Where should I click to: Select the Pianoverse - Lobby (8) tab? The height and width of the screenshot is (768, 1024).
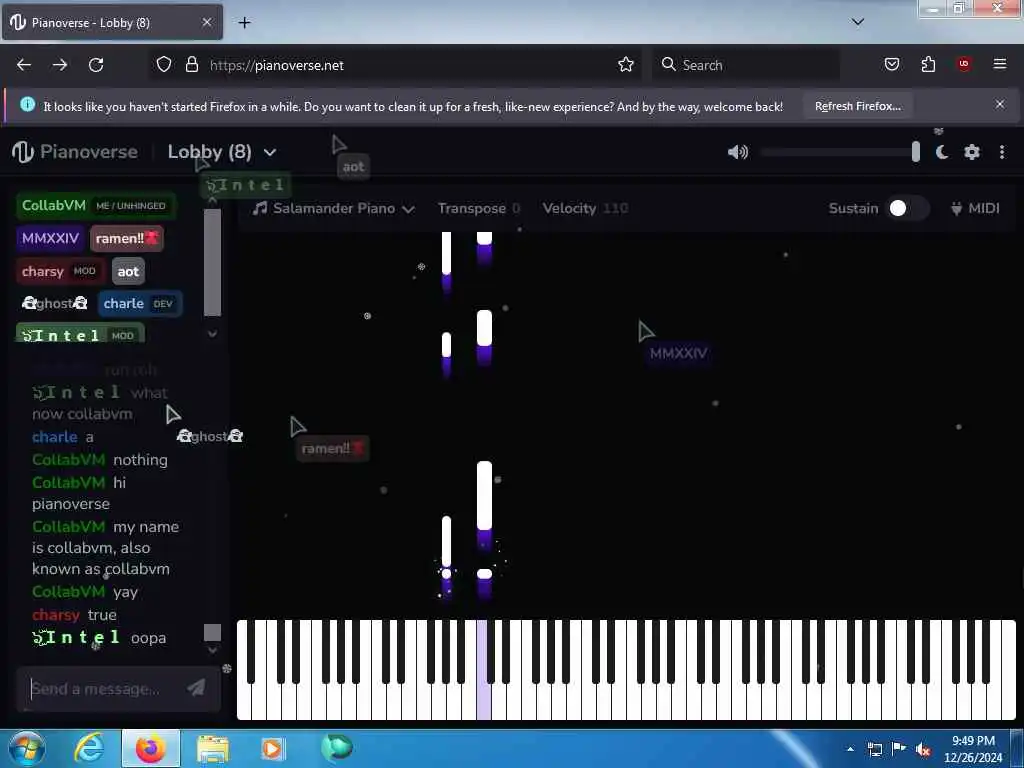click(112, 22)
